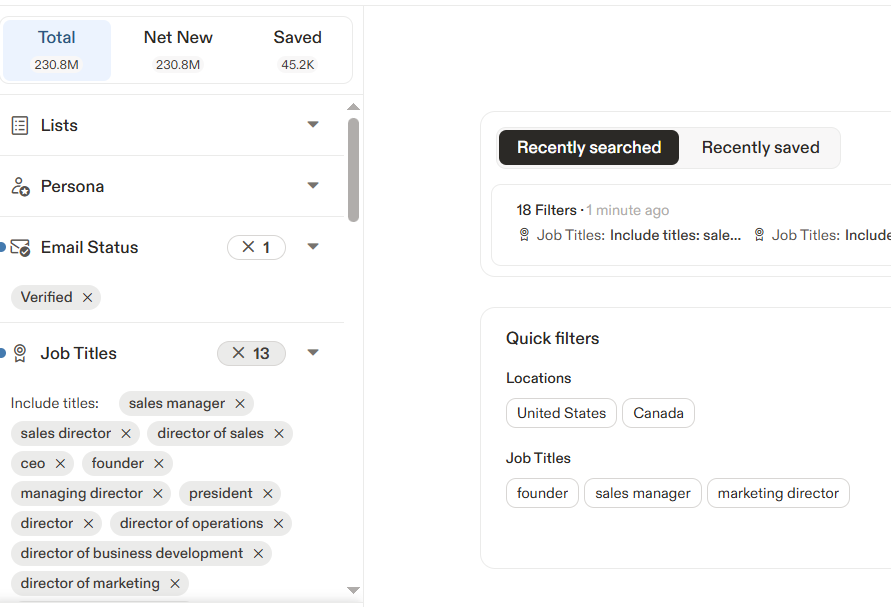
Task: Click the filter panel scrollbar down arrow
Action: click(353, 591)
